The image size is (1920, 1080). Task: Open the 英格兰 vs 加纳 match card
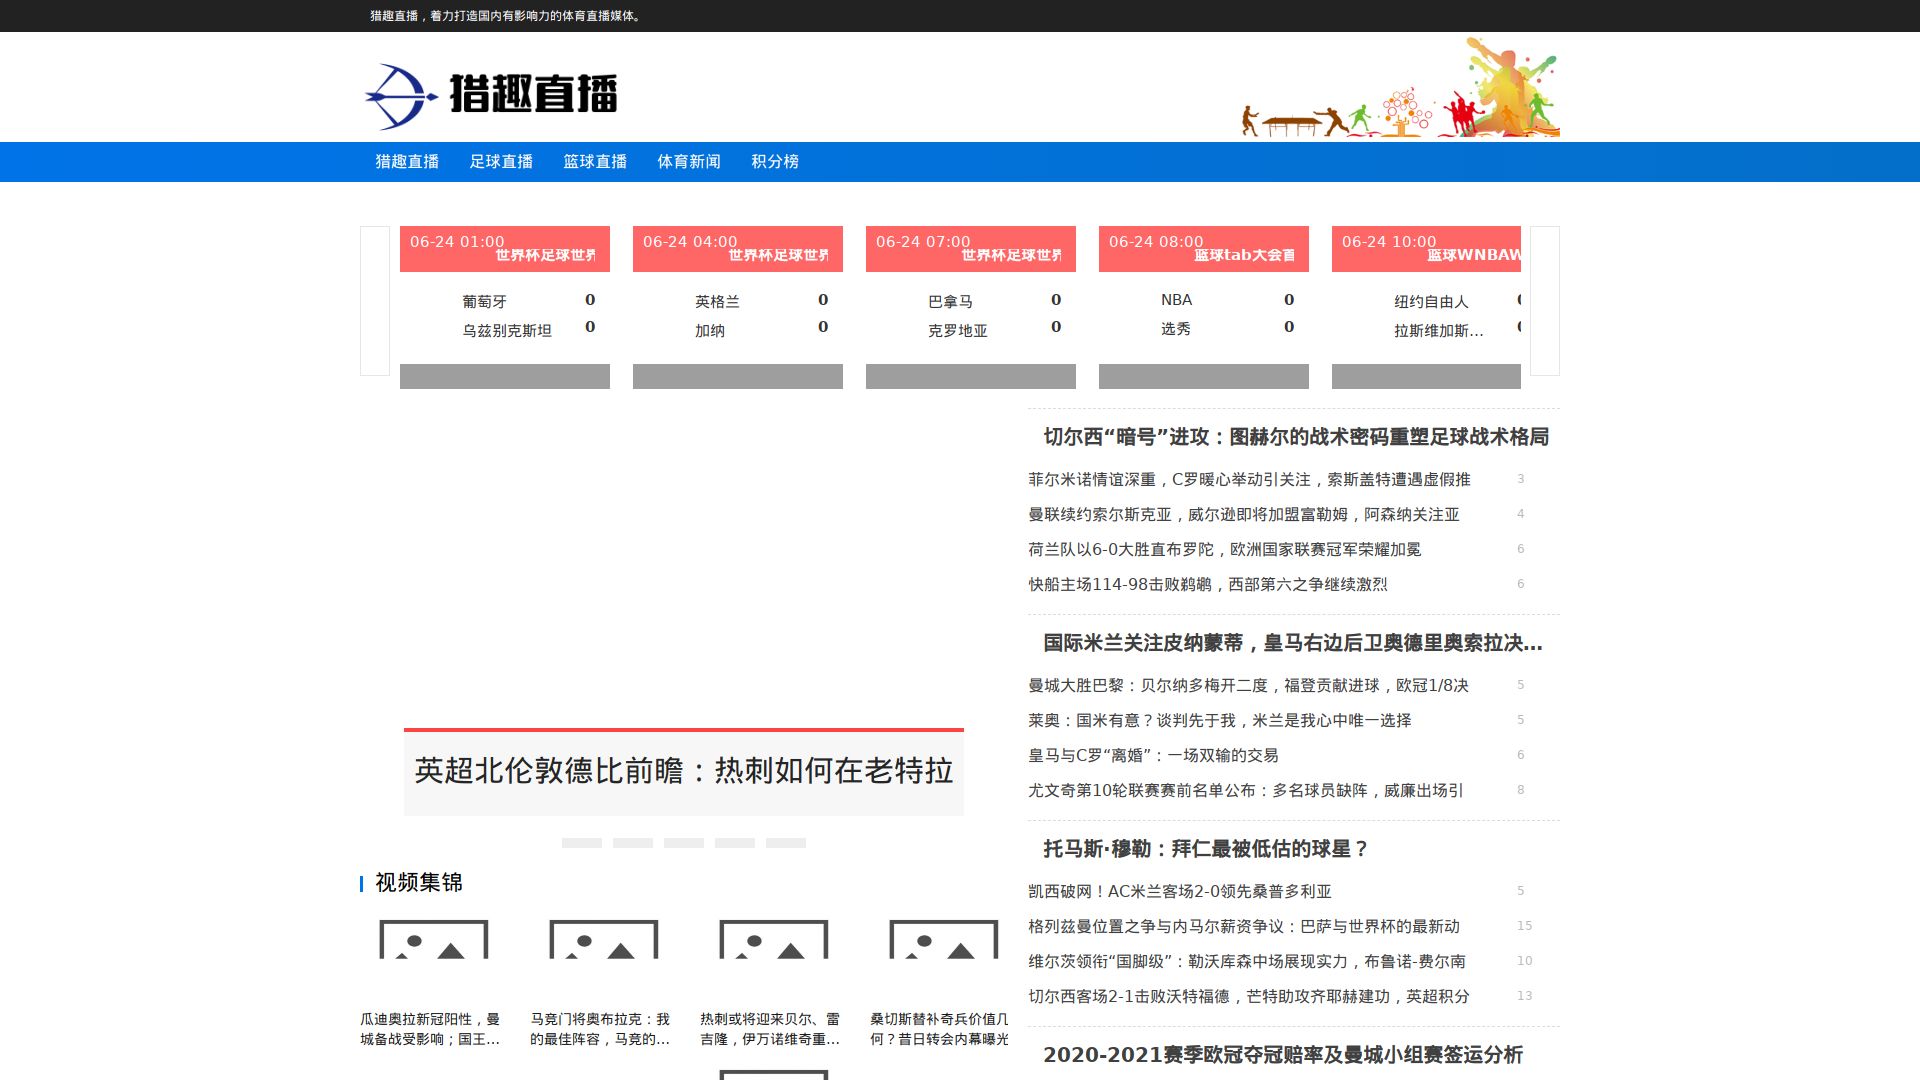[738, 307]
